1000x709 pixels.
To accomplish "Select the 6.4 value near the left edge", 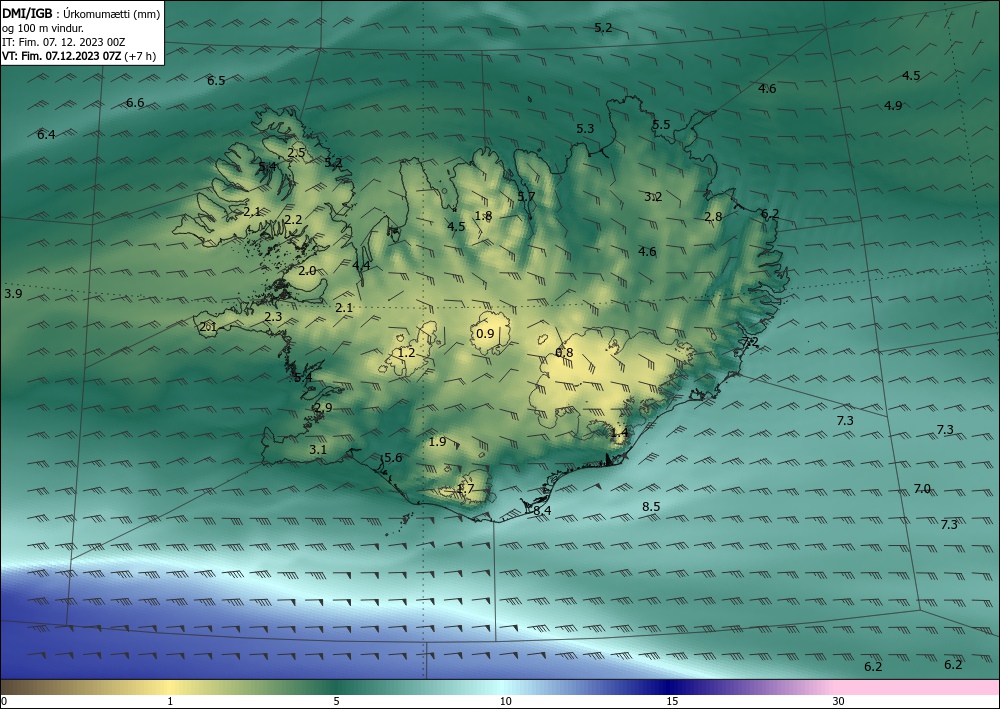I will [x=46, y=135].
